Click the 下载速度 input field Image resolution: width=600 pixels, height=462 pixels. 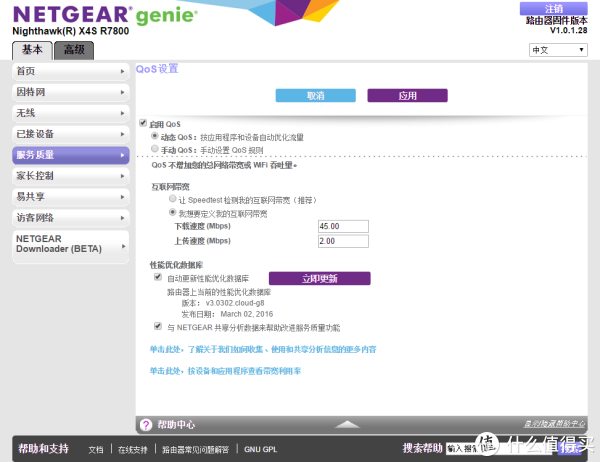[343, 226]
